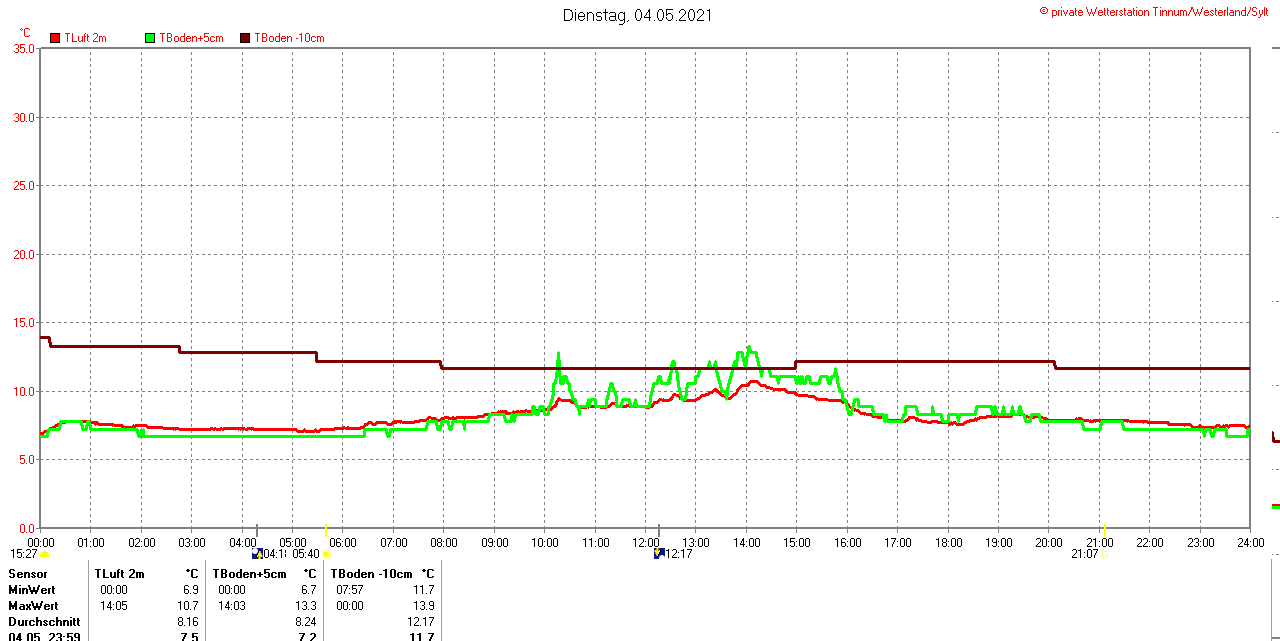The width and height of the screenshot is (1280, 641).
Task: Click the yellow sunrise icon at 05:40
Action: 326,554
